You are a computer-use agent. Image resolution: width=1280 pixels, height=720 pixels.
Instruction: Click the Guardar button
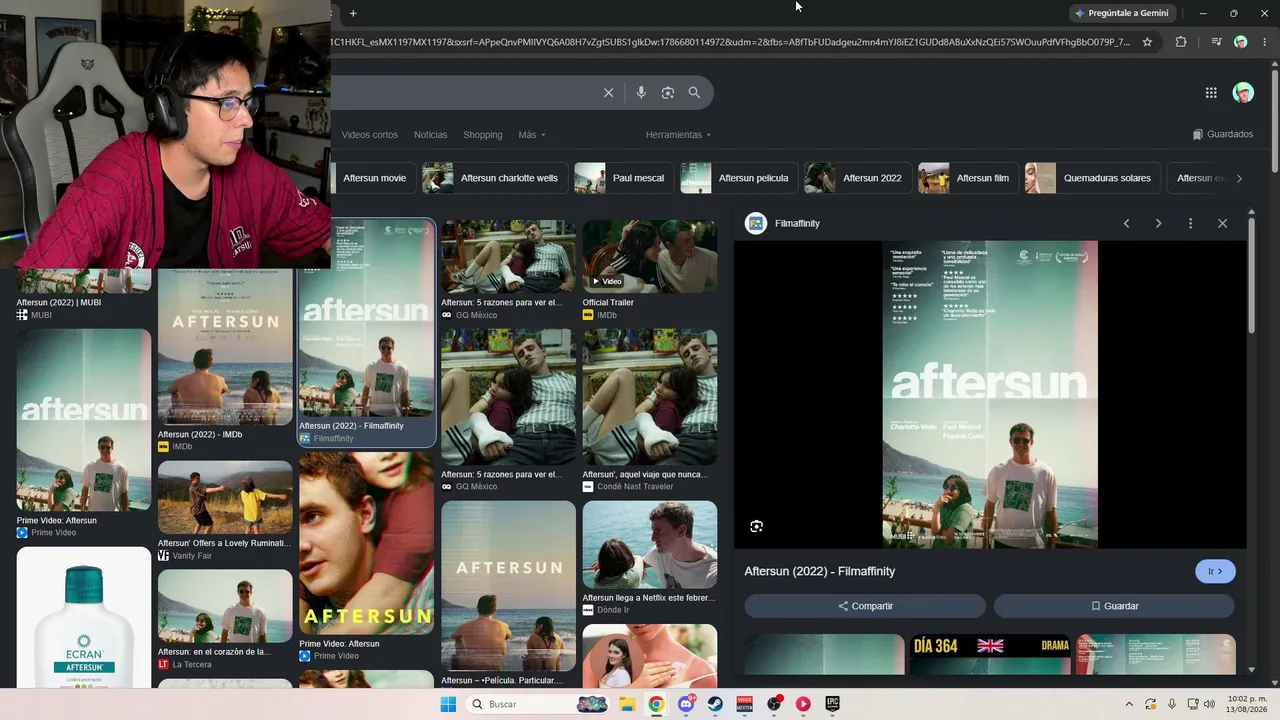coord(1114,606)
